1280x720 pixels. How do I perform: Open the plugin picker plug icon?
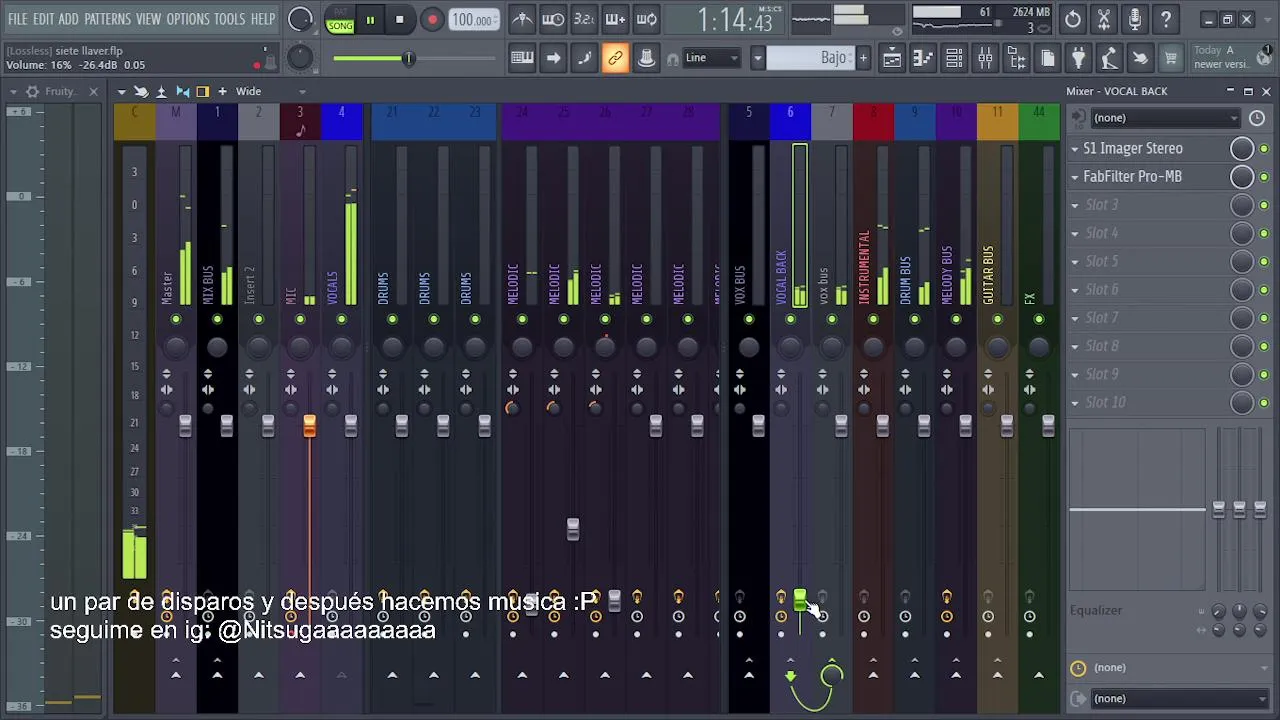1078,59
